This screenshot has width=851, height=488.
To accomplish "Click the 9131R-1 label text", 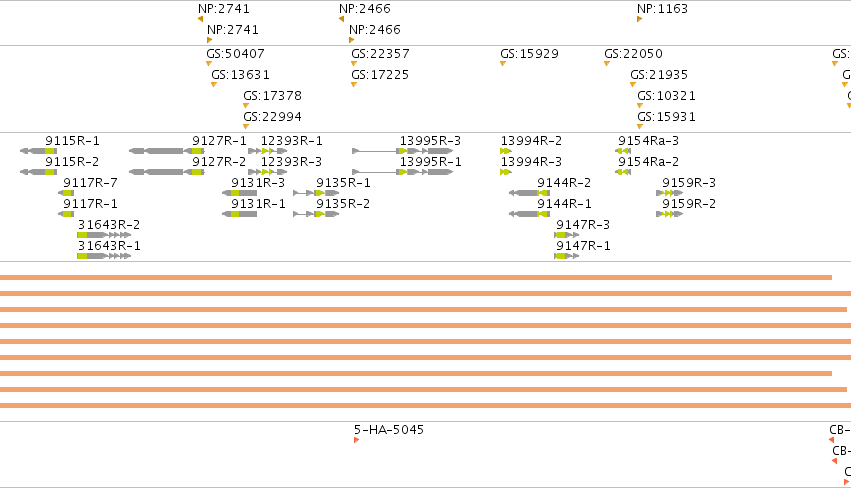I will click(x=258, y=204).
